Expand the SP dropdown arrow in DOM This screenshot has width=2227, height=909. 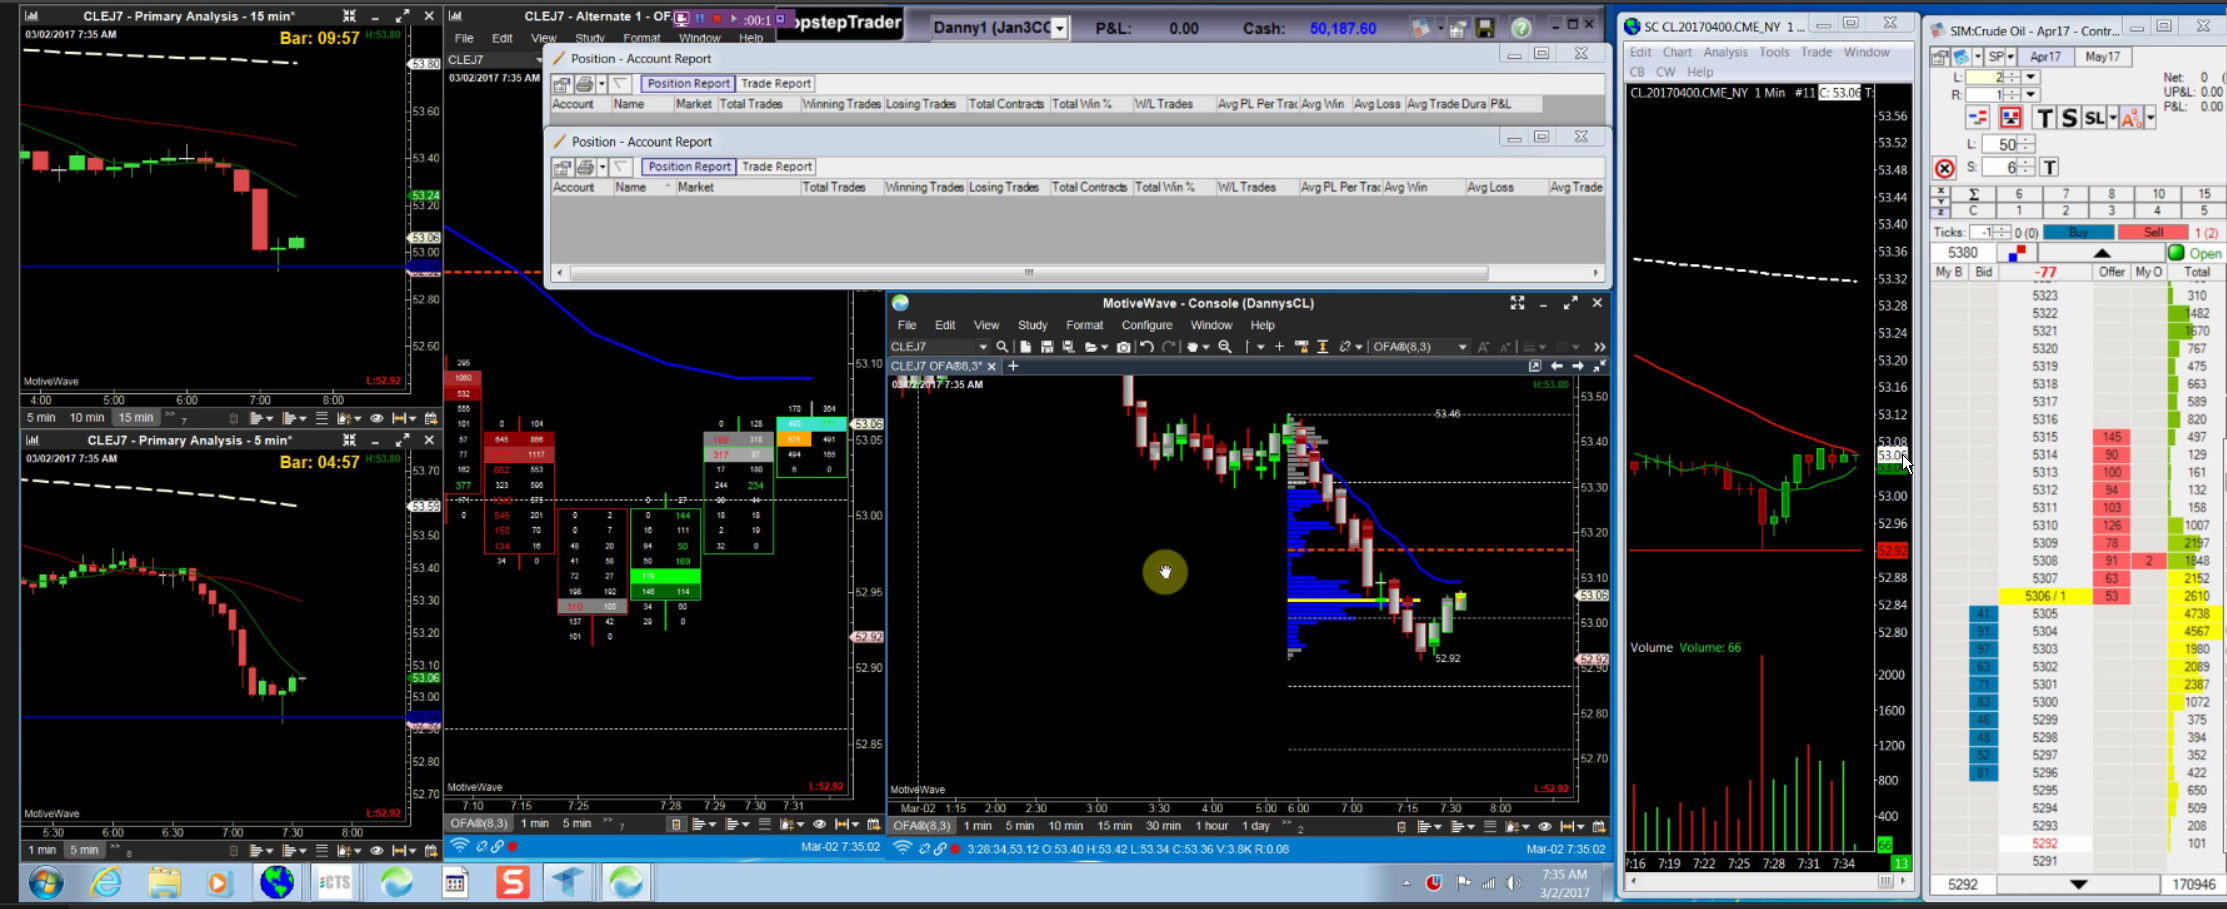2010,57
